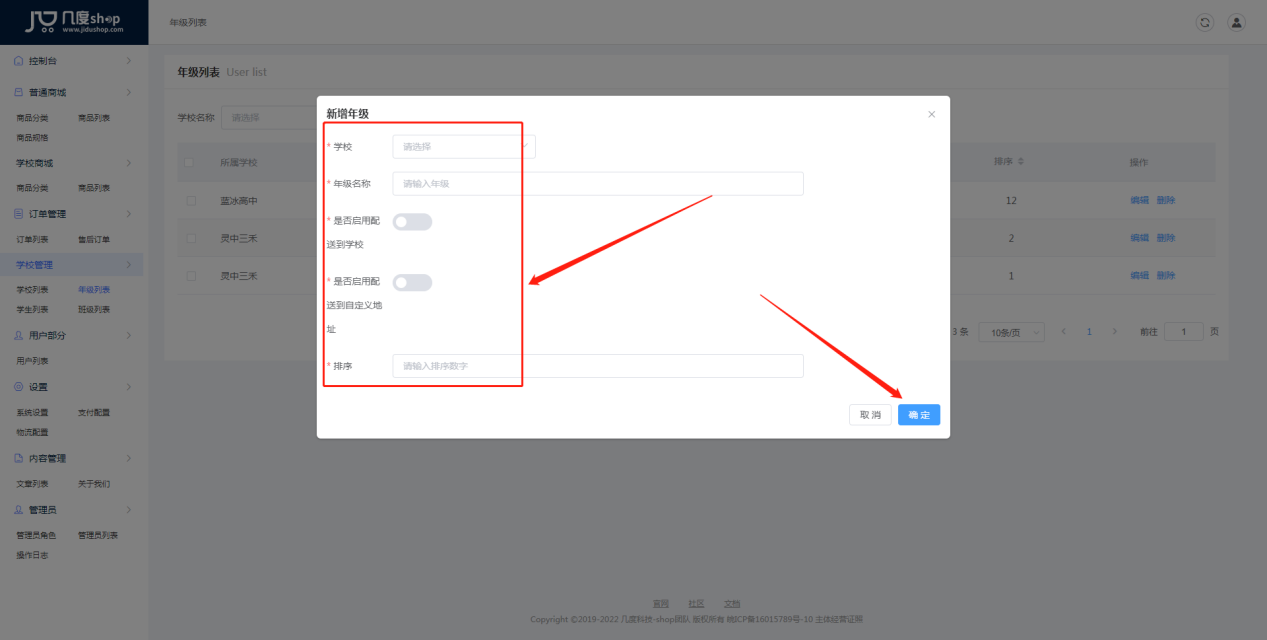Click the 用户部分 user icon
1267x640 pixels.
coord(19,336)
